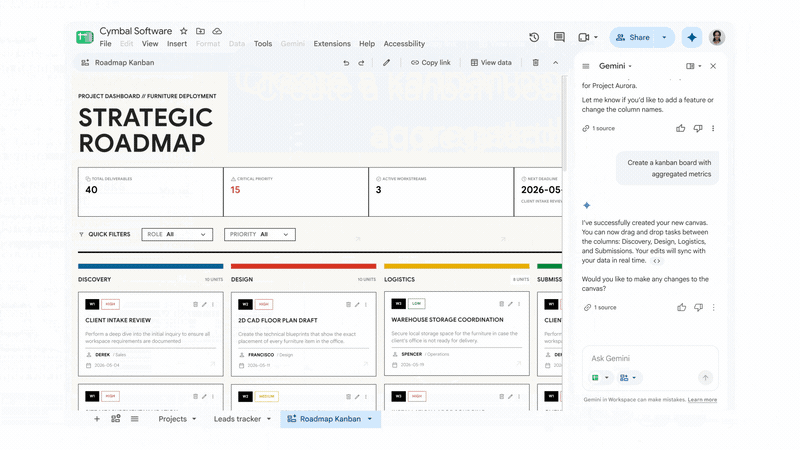
Task: Open the Priority All filter dropdown
Action: click(260, 234)
